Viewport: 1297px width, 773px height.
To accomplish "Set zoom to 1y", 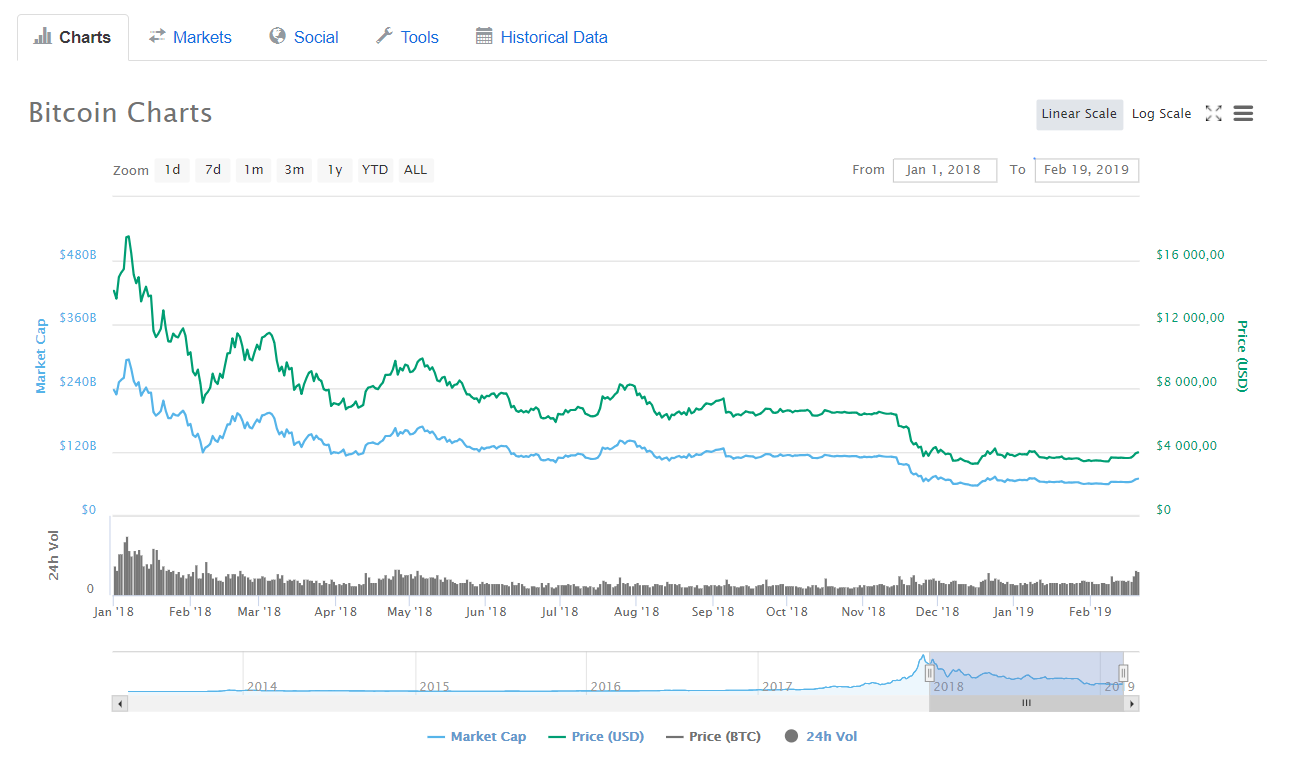I will pos(335,170).
